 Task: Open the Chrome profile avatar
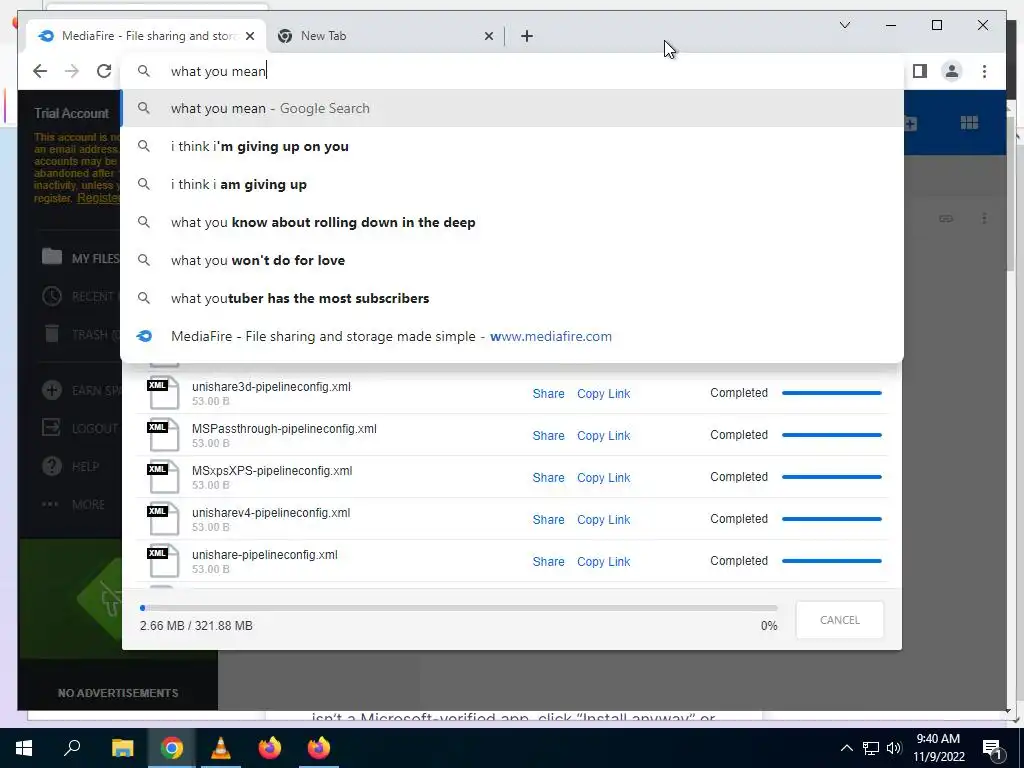point(952,71)
